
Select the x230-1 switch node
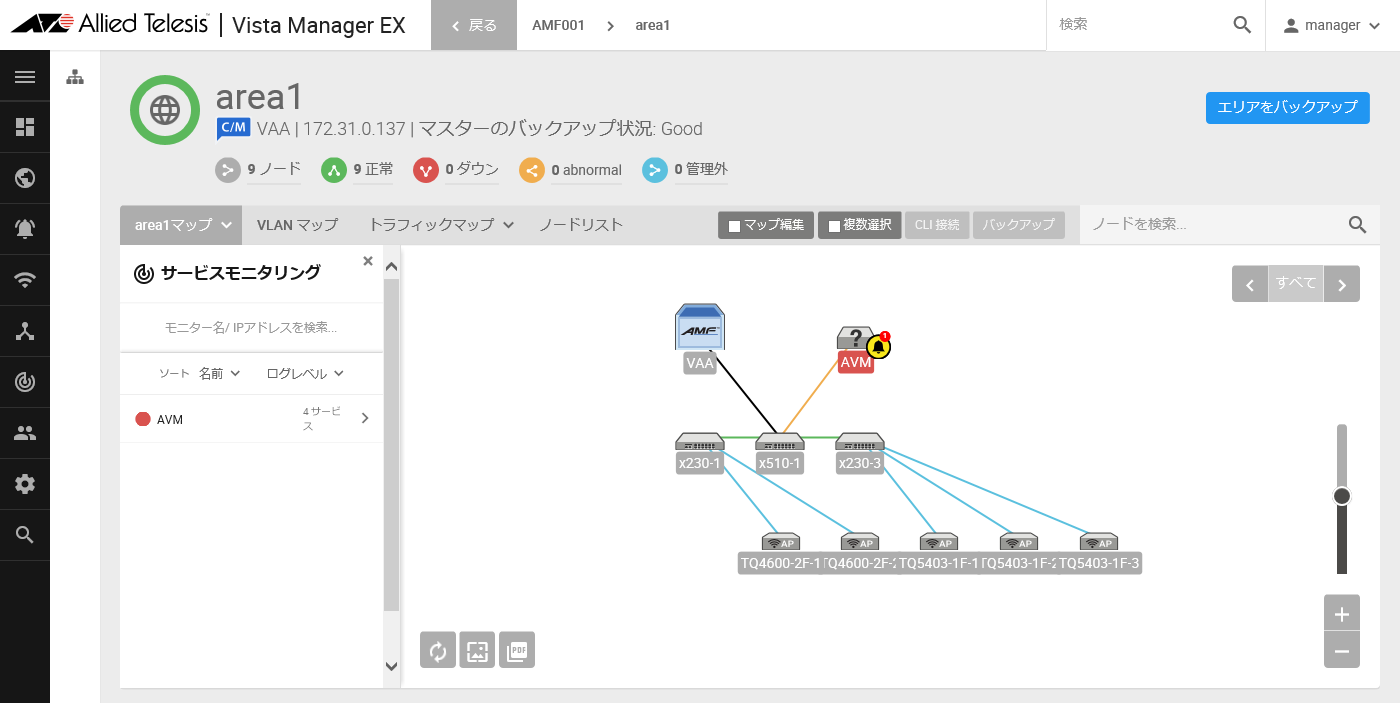tap(699, 442)
